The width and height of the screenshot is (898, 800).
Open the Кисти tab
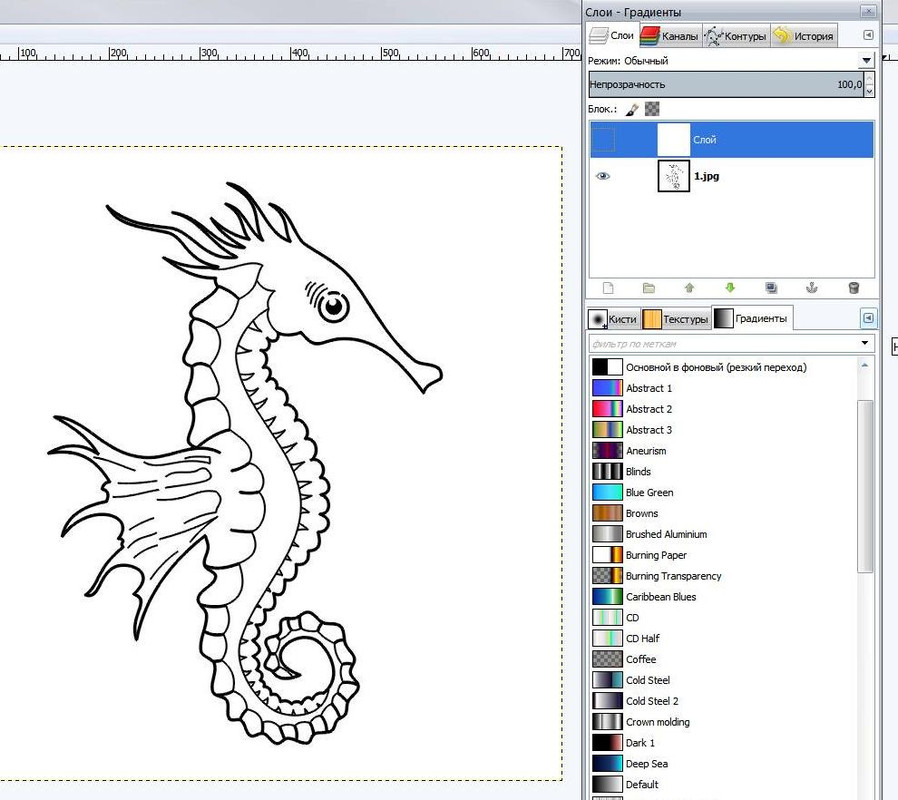(614, 319)
